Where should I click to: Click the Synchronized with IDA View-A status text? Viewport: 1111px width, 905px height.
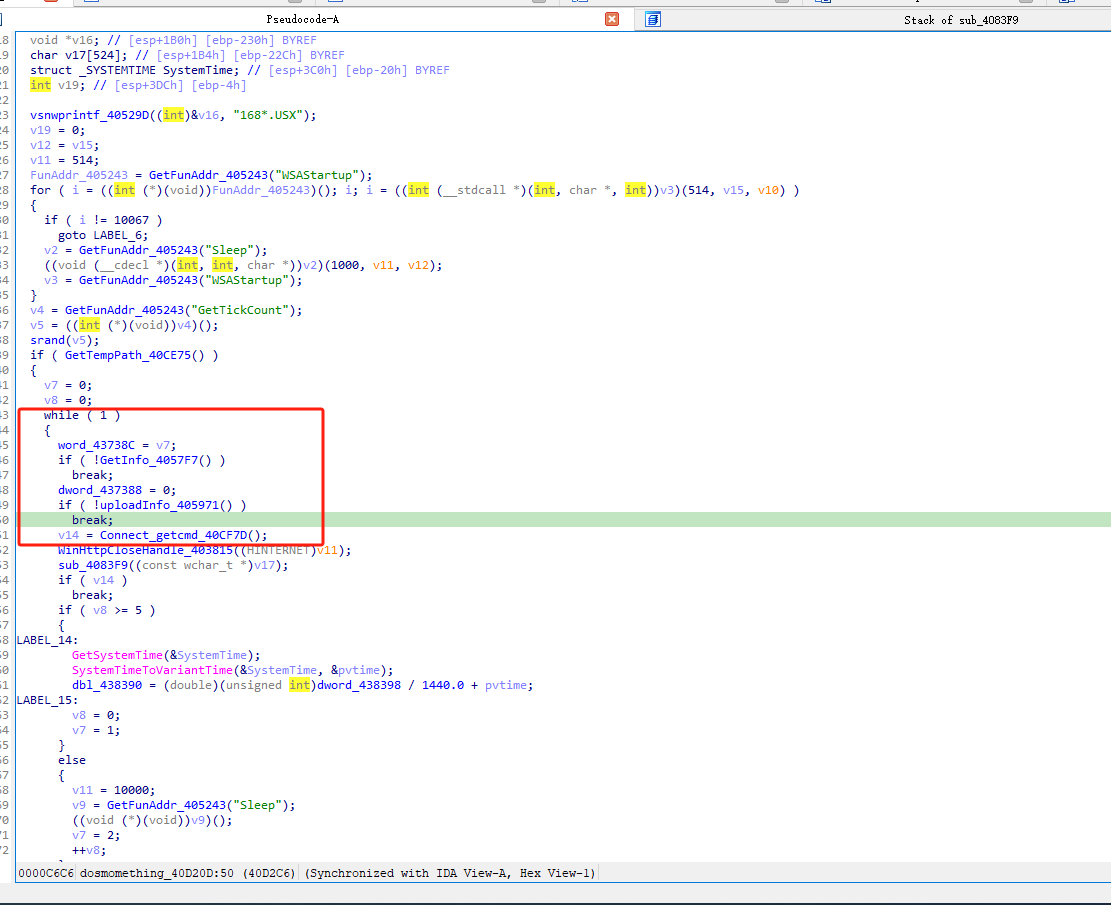click(x=451, y=873)
